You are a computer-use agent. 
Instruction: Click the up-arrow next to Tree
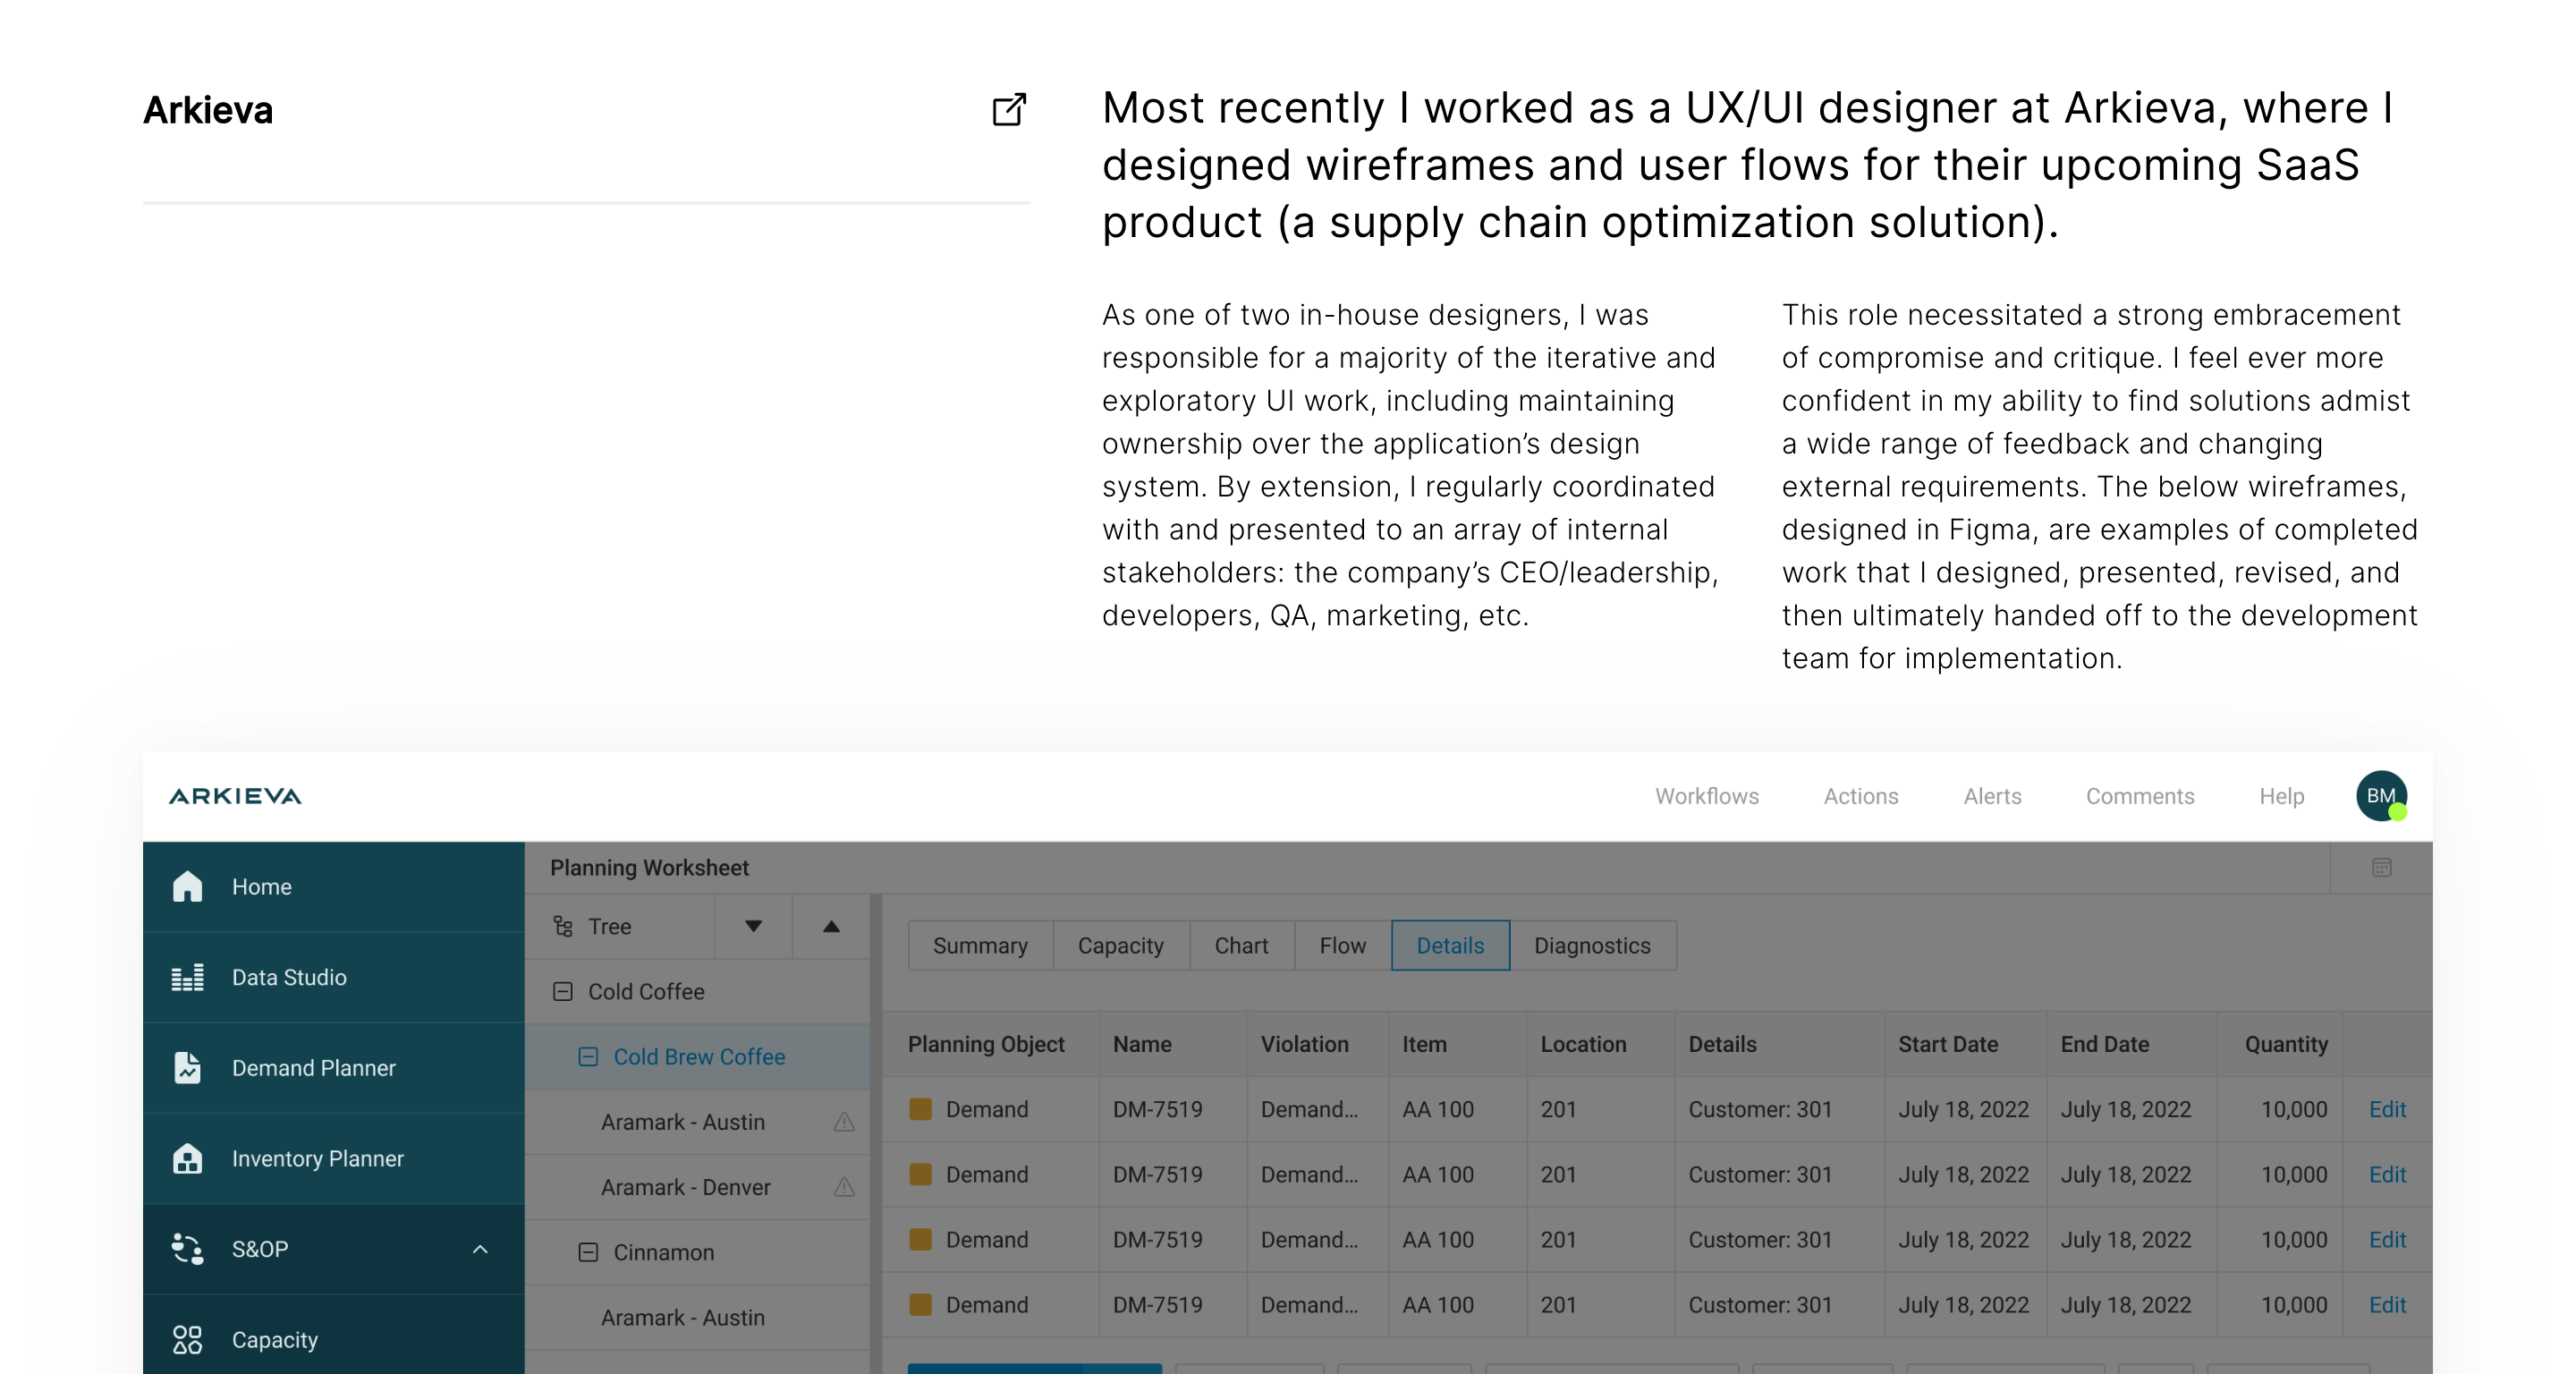point(831,926)
